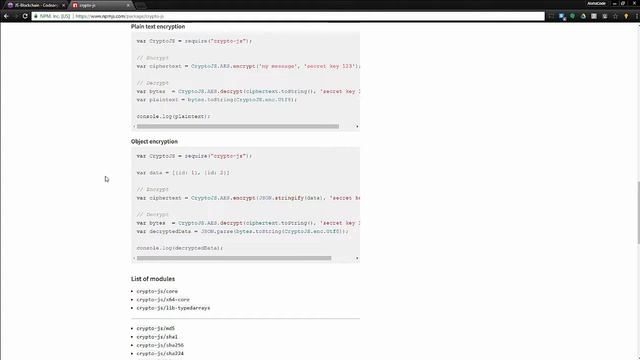Click the 'var data = [{id: 1}, {id: 2}]' line
The image size is (640, 360).
183,173
